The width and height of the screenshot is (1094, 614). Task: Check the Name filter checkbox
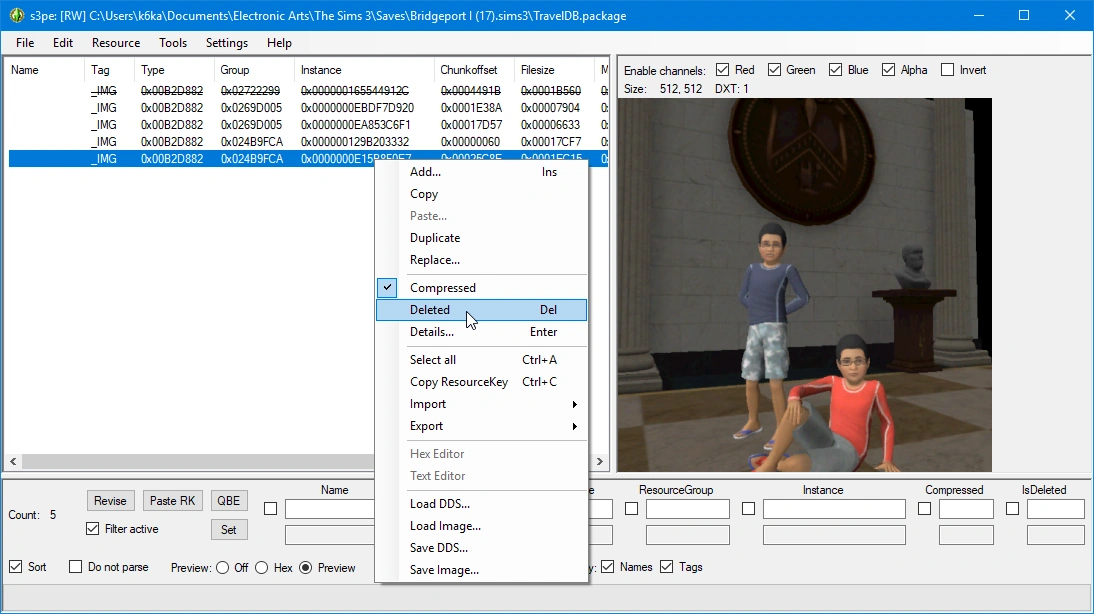(x=271, y=509)
